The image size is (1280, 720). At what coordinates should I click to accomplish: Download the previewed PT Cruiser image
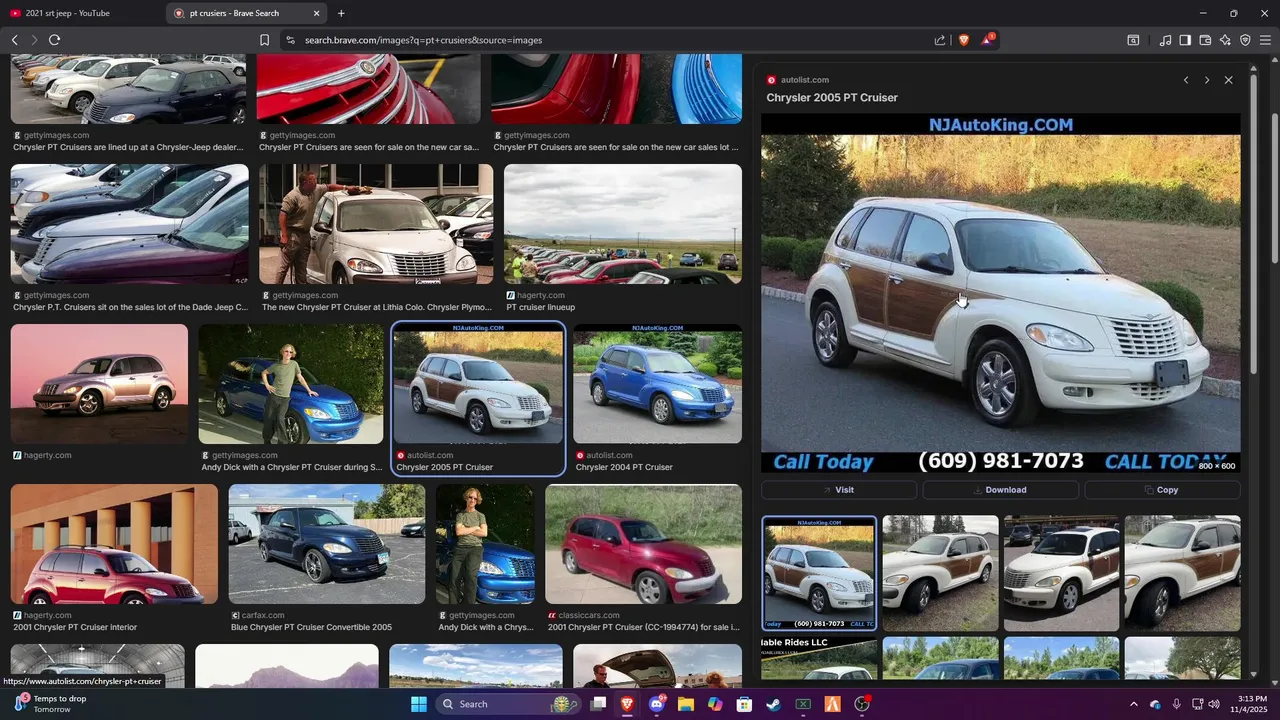tap(1000, 490)
